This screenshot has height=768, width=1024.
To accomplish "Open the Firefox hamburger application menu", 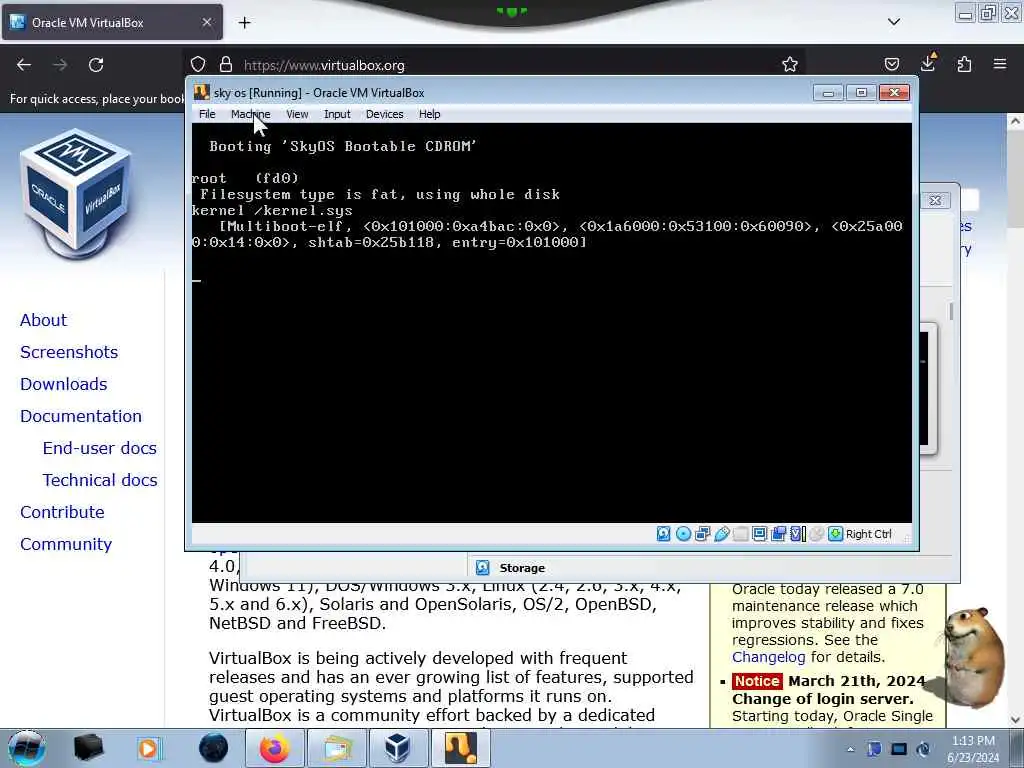I will [1000, 64].
